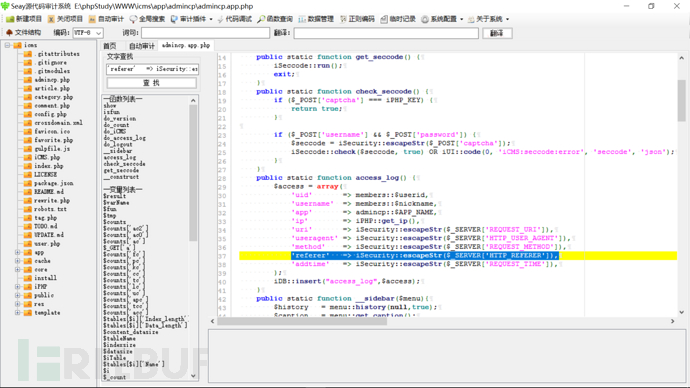Click the favicon.ico file icon
The image size is (690, 388).
click(28, 132)
